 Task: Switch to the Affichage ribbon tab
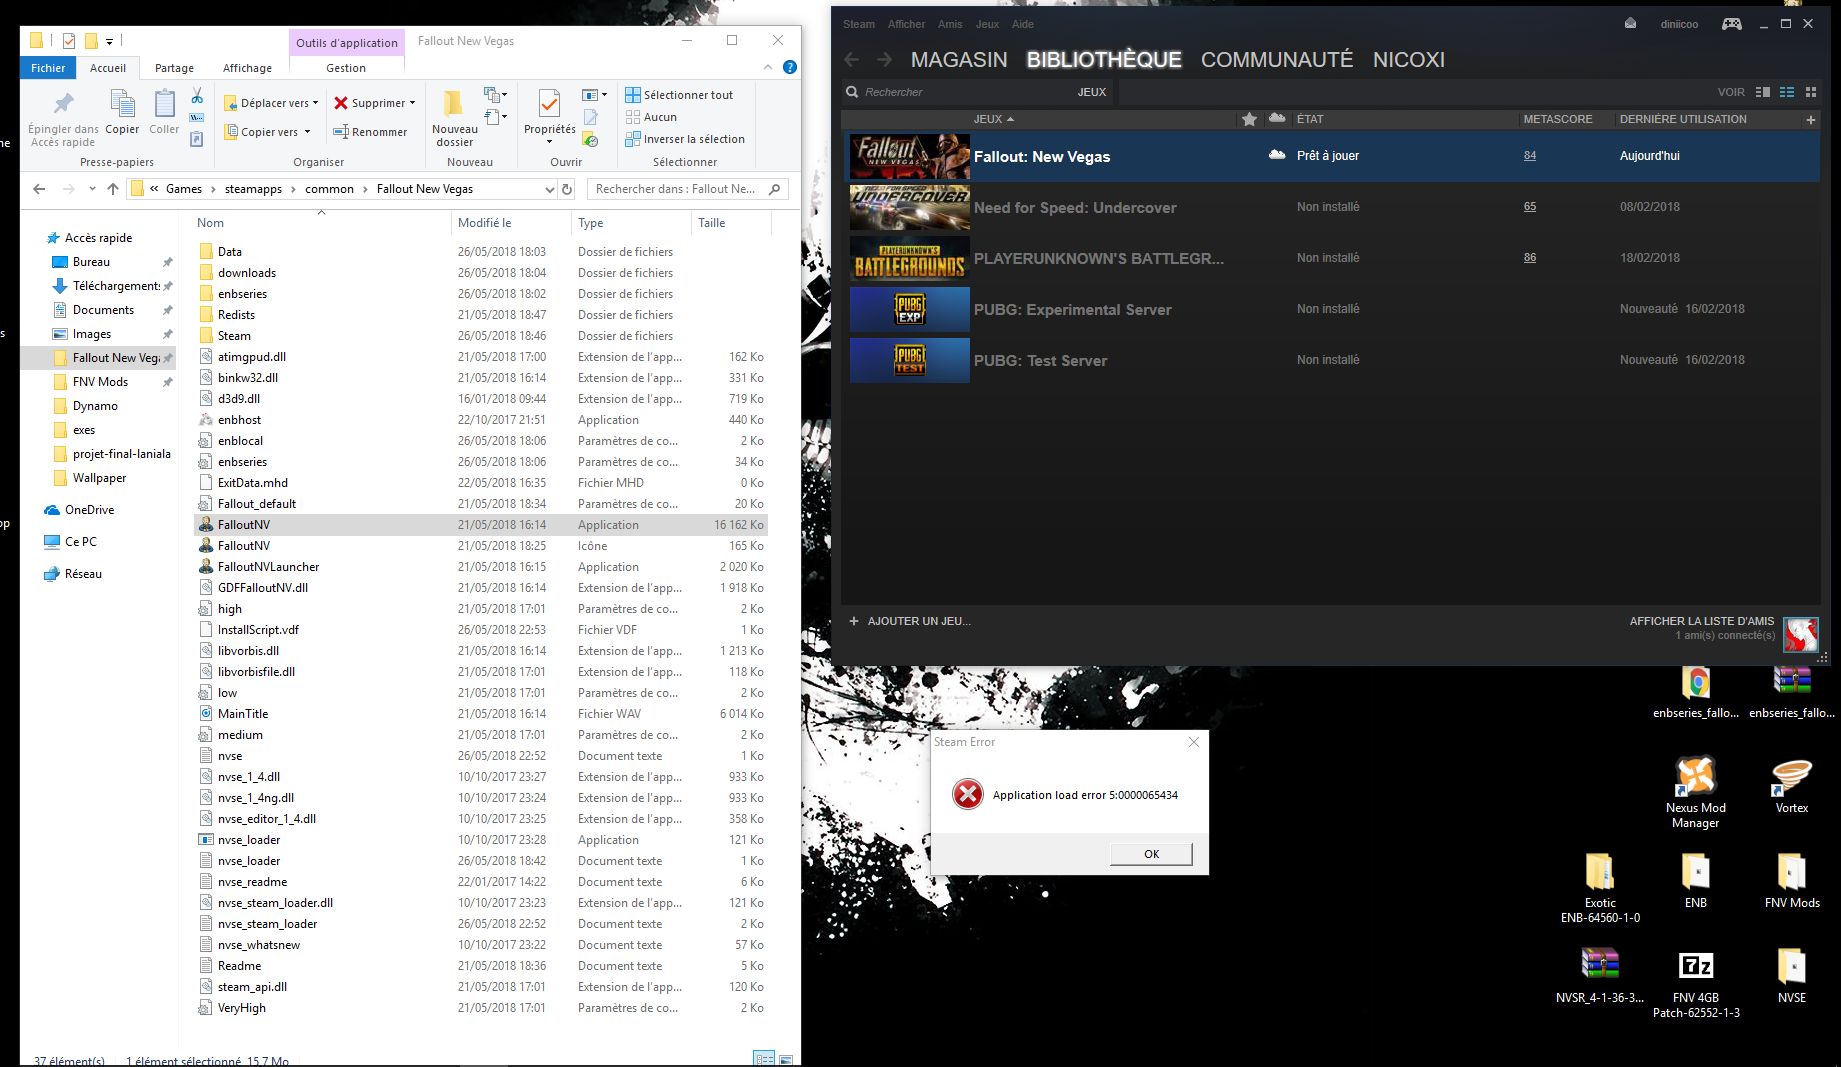(x=247, y=68)
